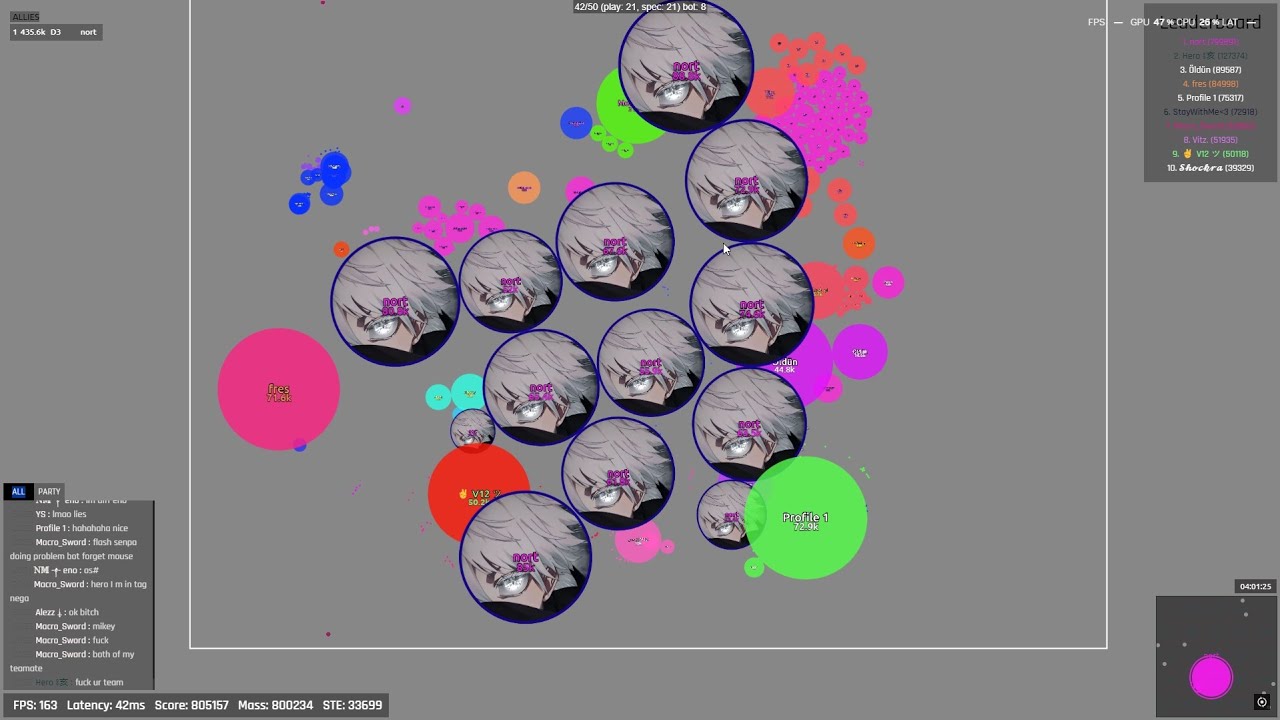1280x720 pixels.
Task: Select leaderboard entry 10. Shockra (39329)
Action: pos(1210,168)
